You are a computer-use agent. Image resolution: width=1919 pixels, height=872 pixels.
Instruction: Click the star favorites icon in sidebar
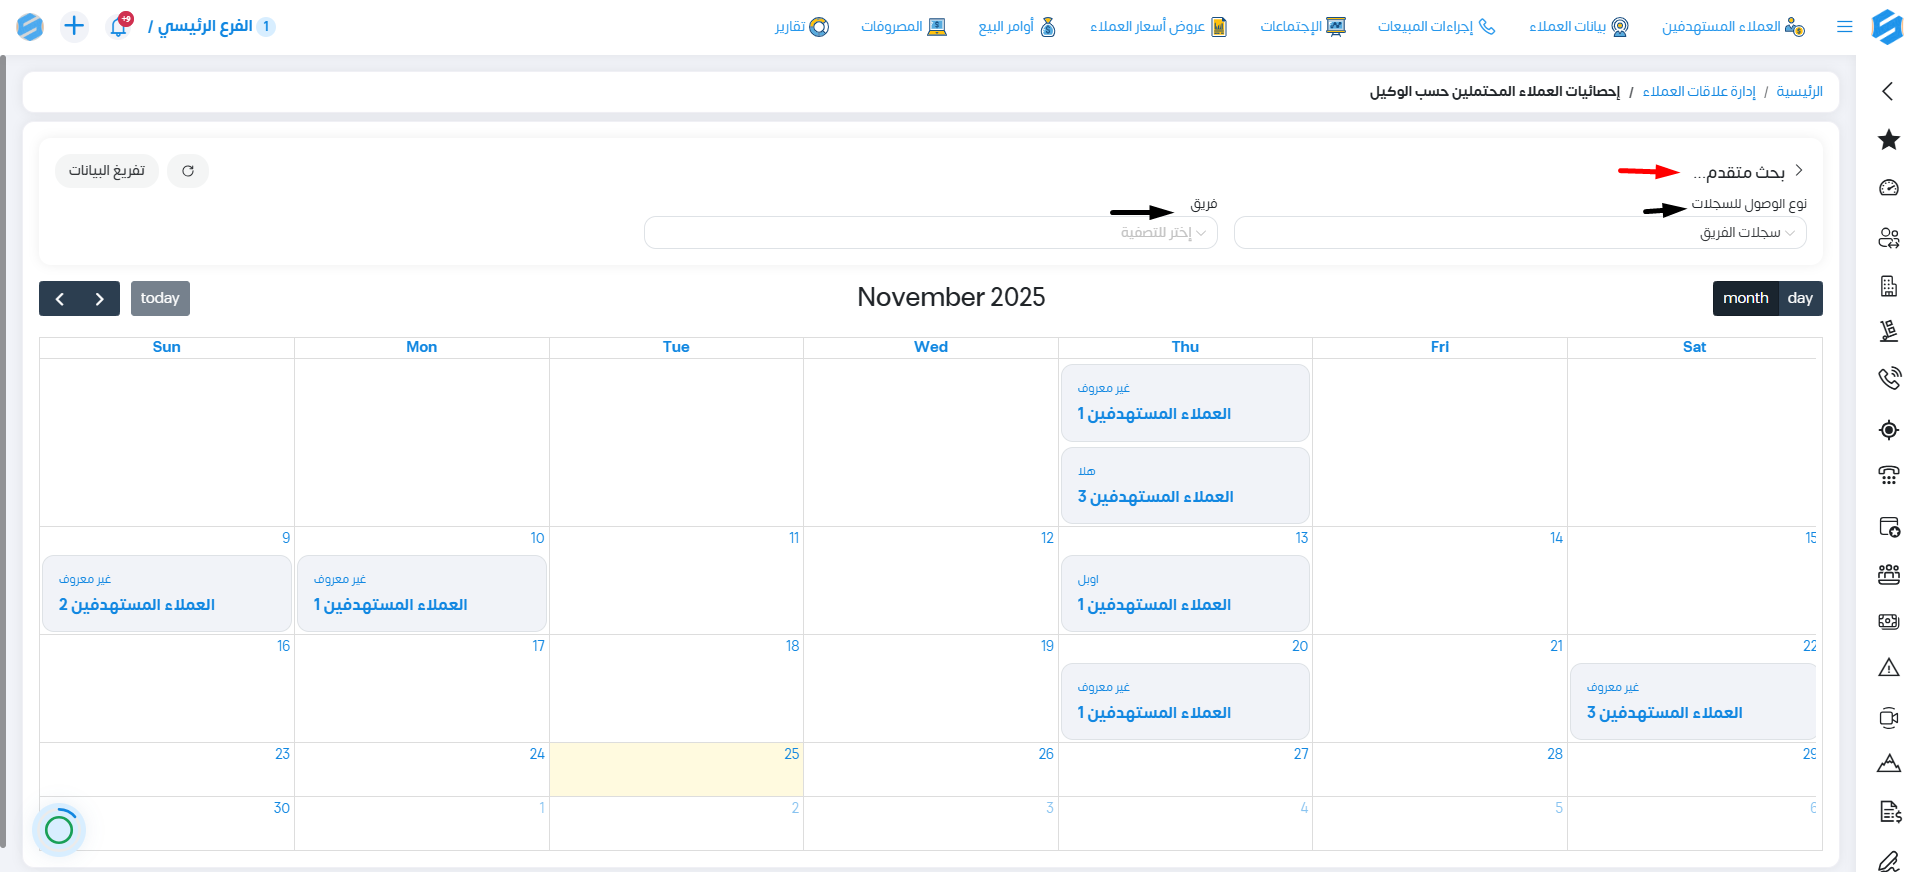click(x=1888, y=140)
